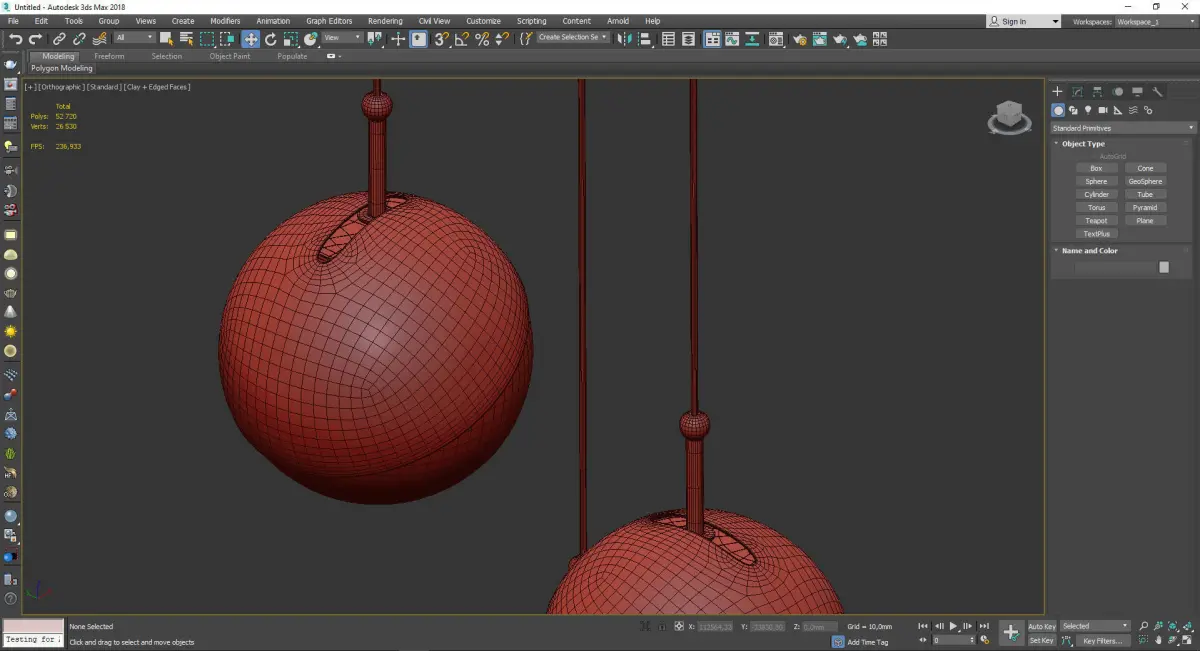Open the Selected key filter dropdown
This screenshot has height=651, width=1200.
click(1095, 626)
